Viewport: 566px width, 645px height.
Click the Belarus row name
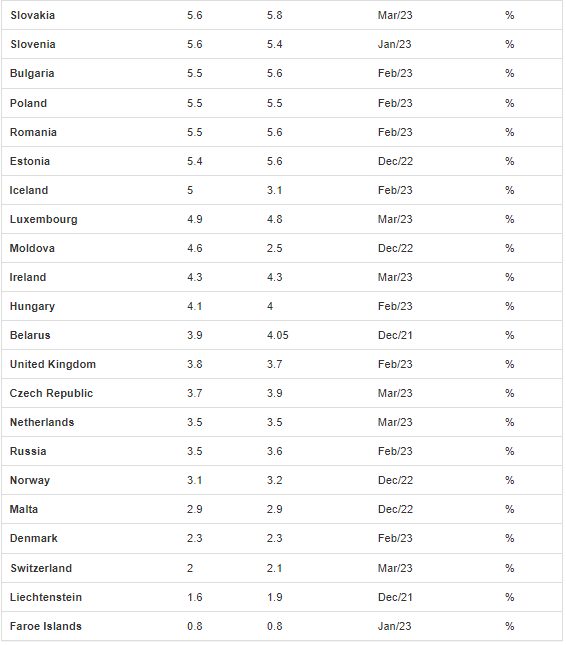tap(30, 335)
